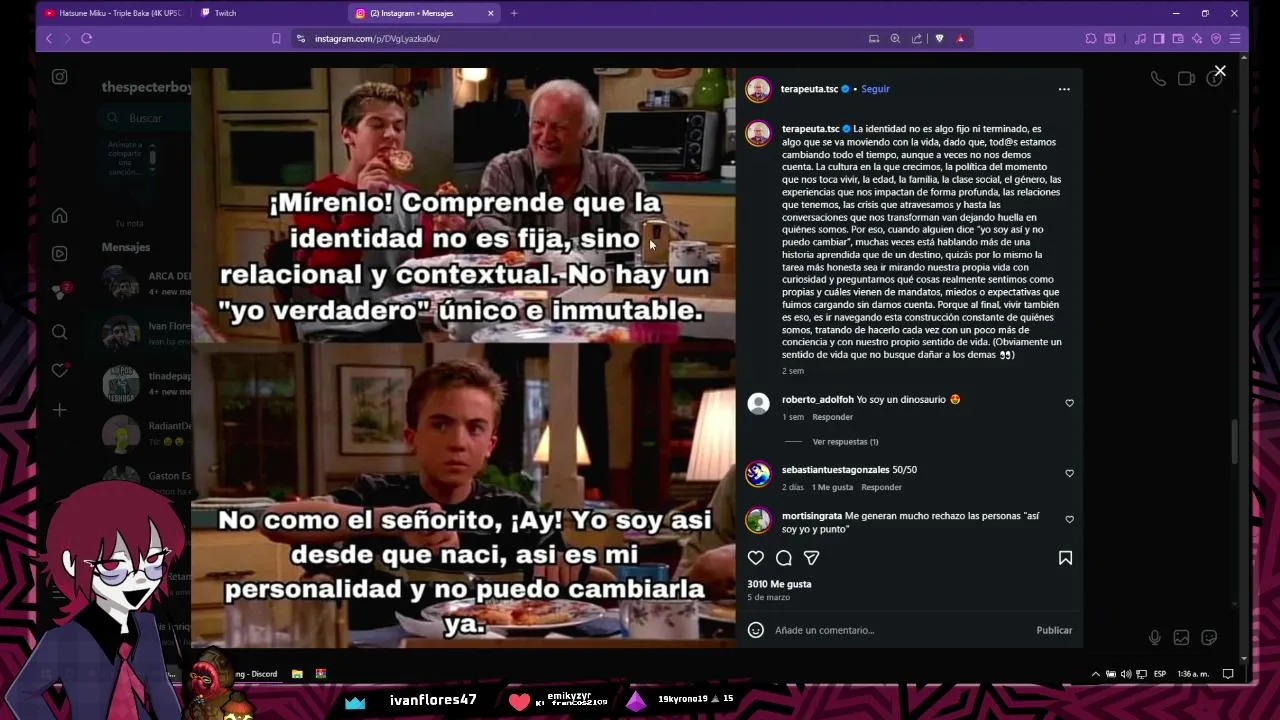Expand Ver respuestas (1)
The height and width of the screenshot is (720, 1280).
tap(845, 441)
